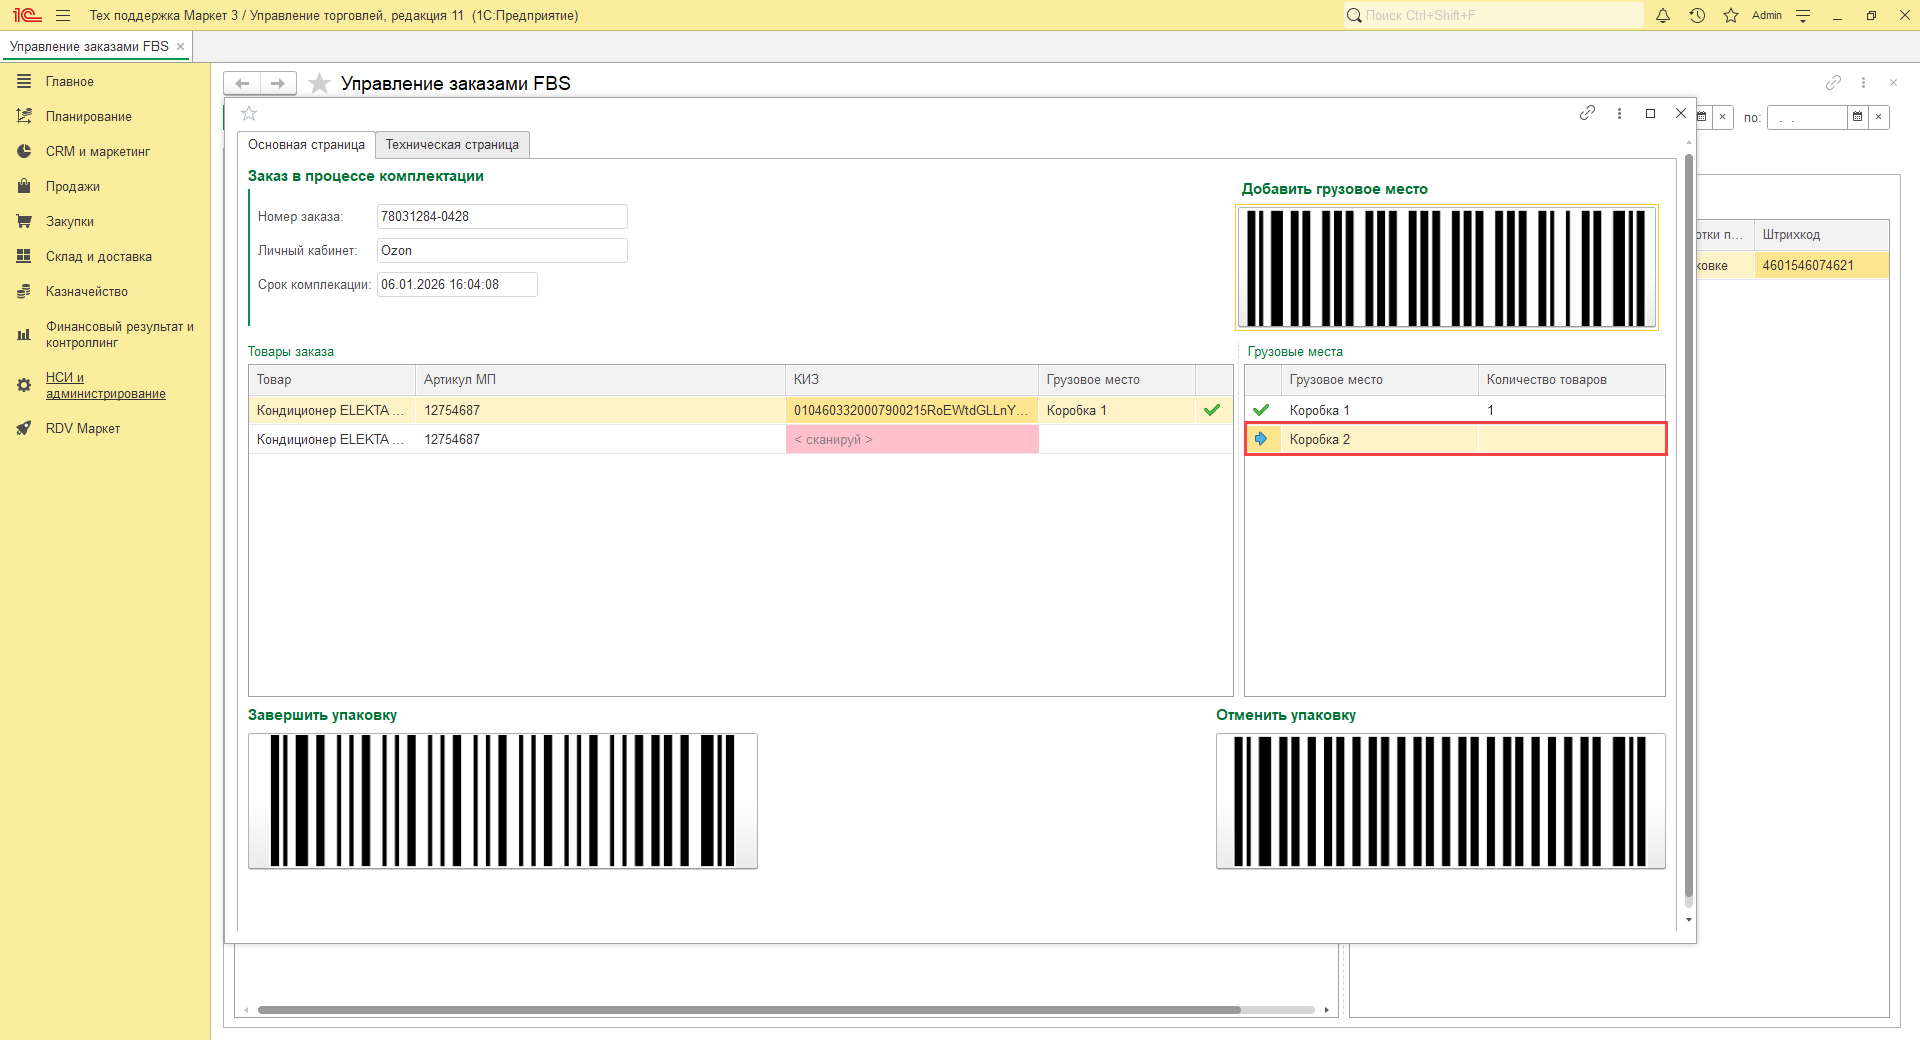The width and height of the screenshot is (1920, 1040).
Task: Open the notifications bell icon
Action: coord(1663,15)
